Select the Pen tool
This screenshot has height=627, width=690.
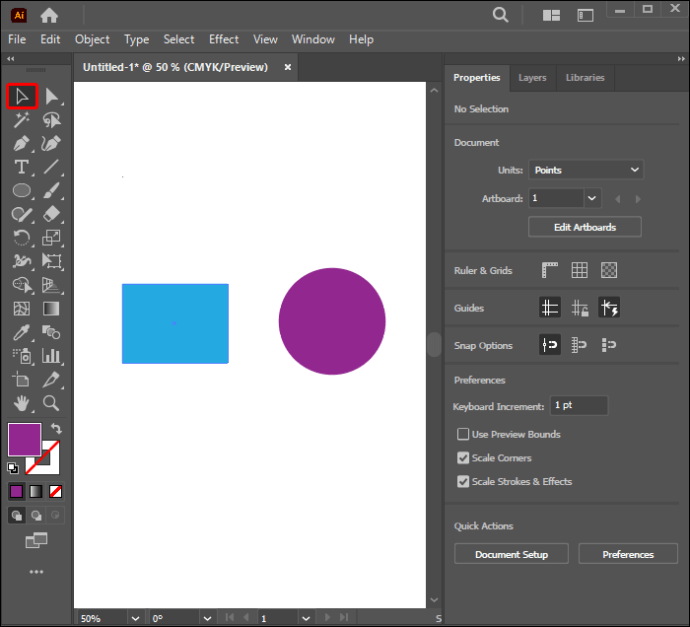22,143
